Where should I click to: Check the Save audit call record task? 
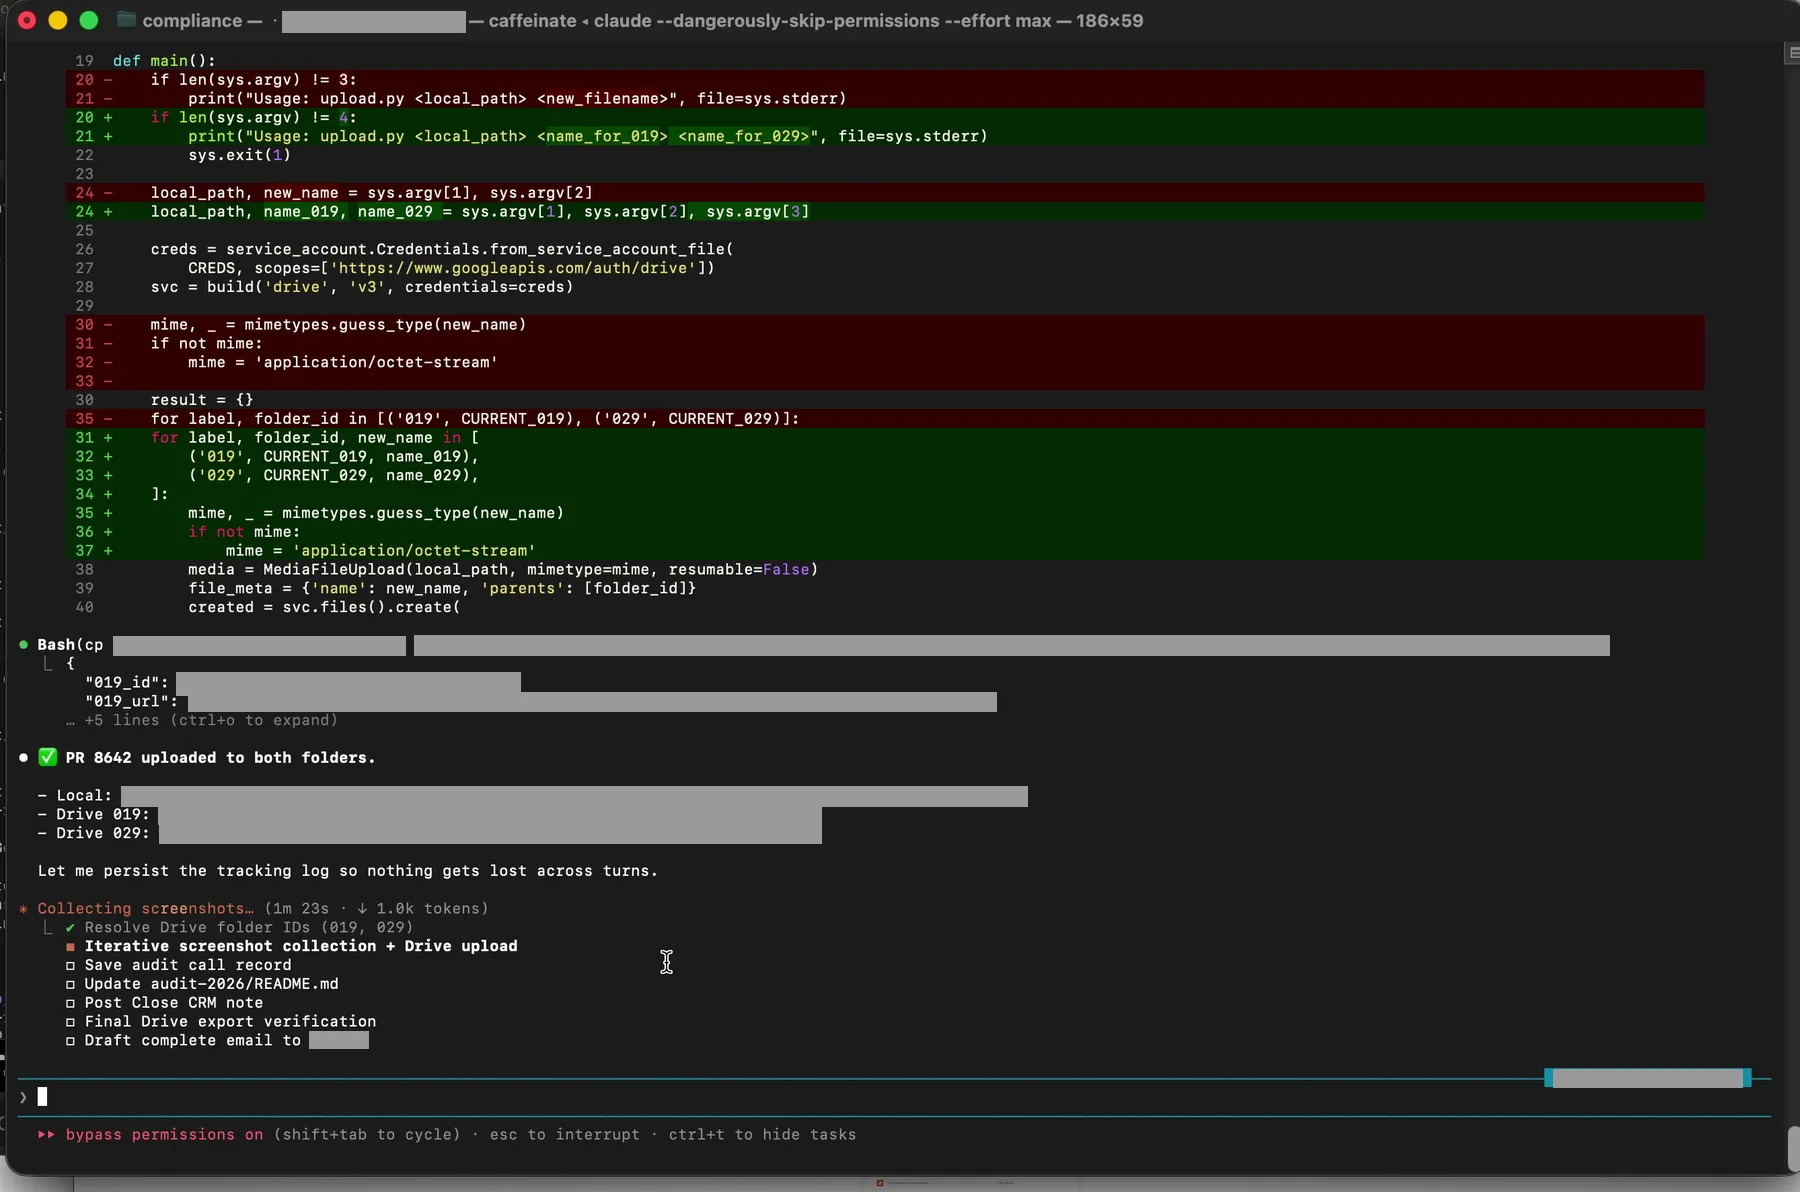[70, 965]
